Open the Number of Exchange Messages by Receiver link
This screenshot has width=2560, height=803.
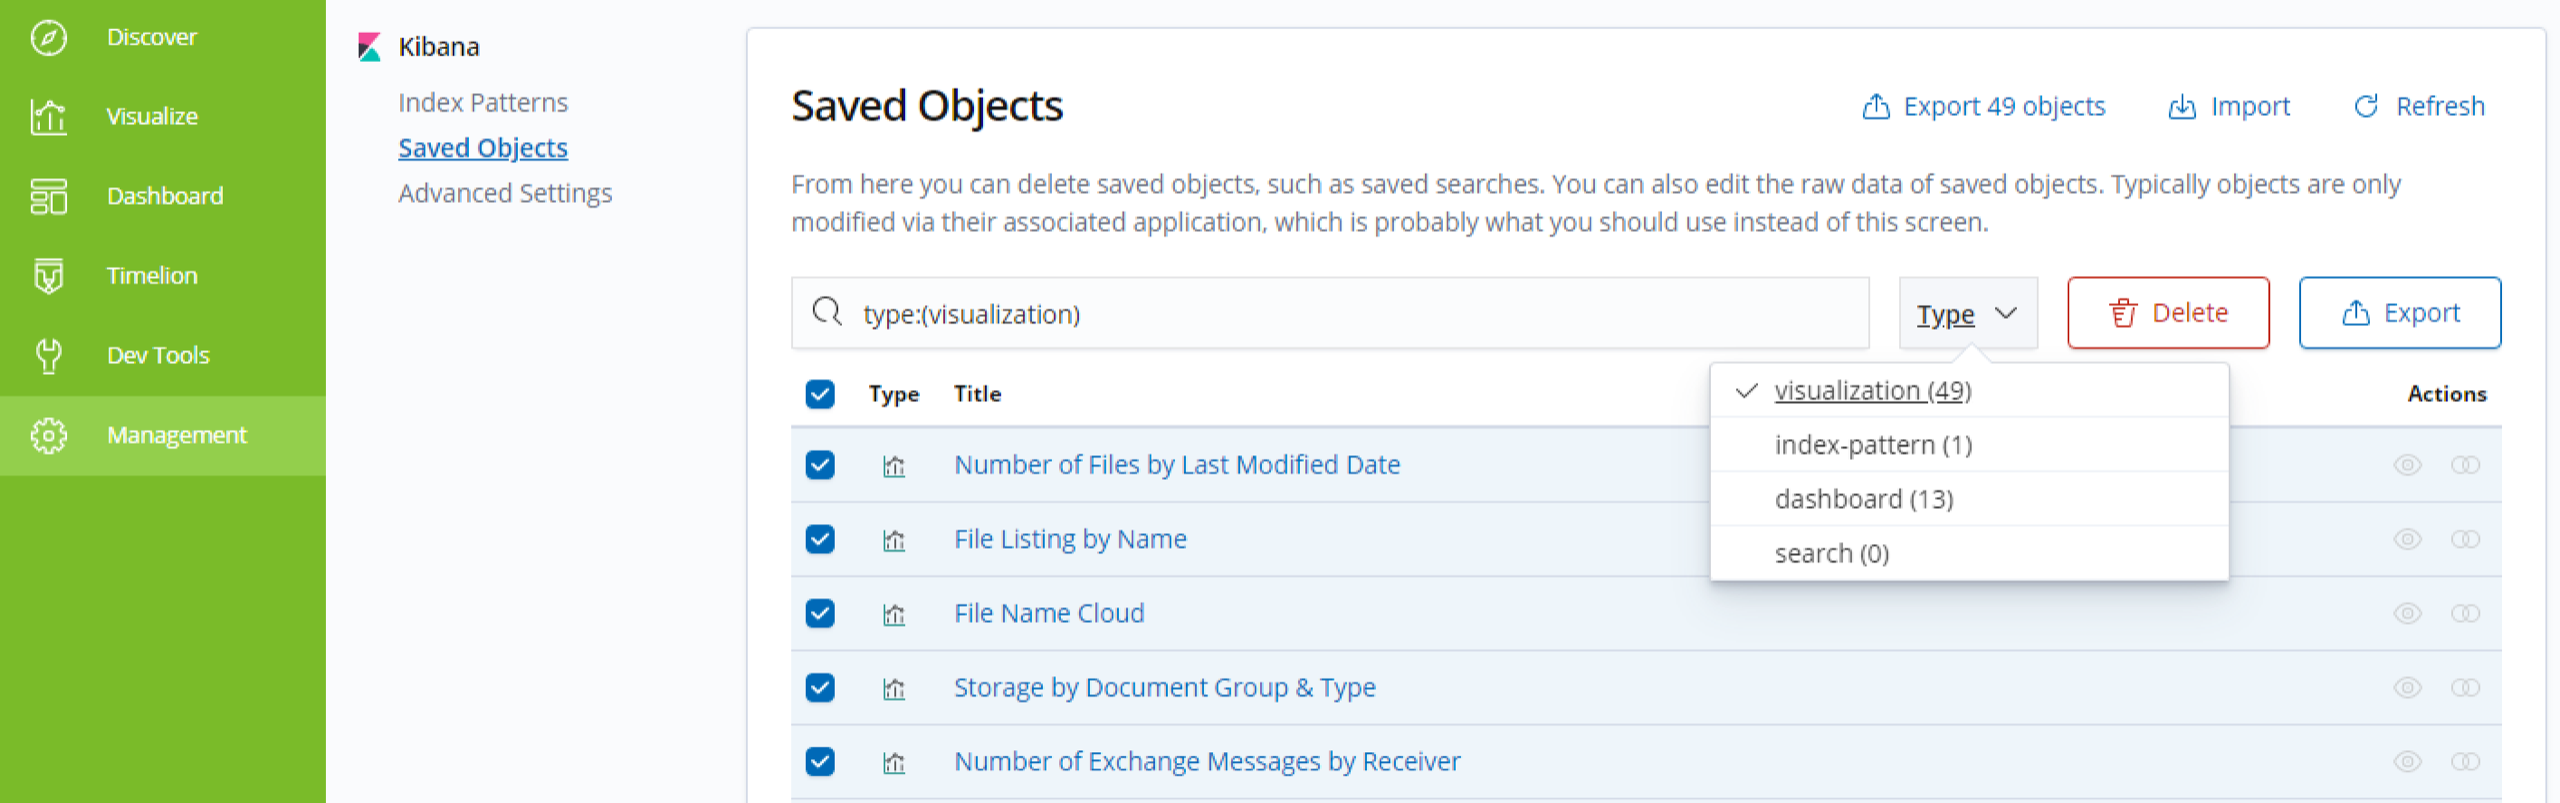coord(1206,761)
